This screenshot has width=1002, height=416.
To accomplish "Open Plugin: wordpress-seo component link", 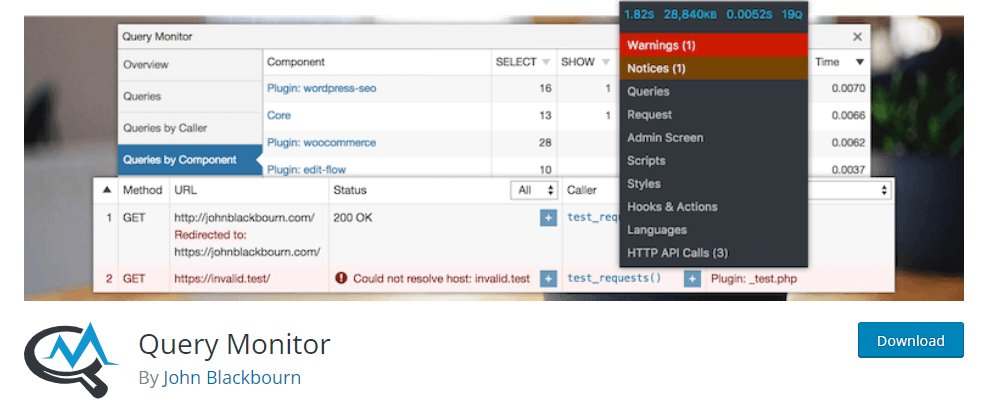I will [x=321, y=88].
